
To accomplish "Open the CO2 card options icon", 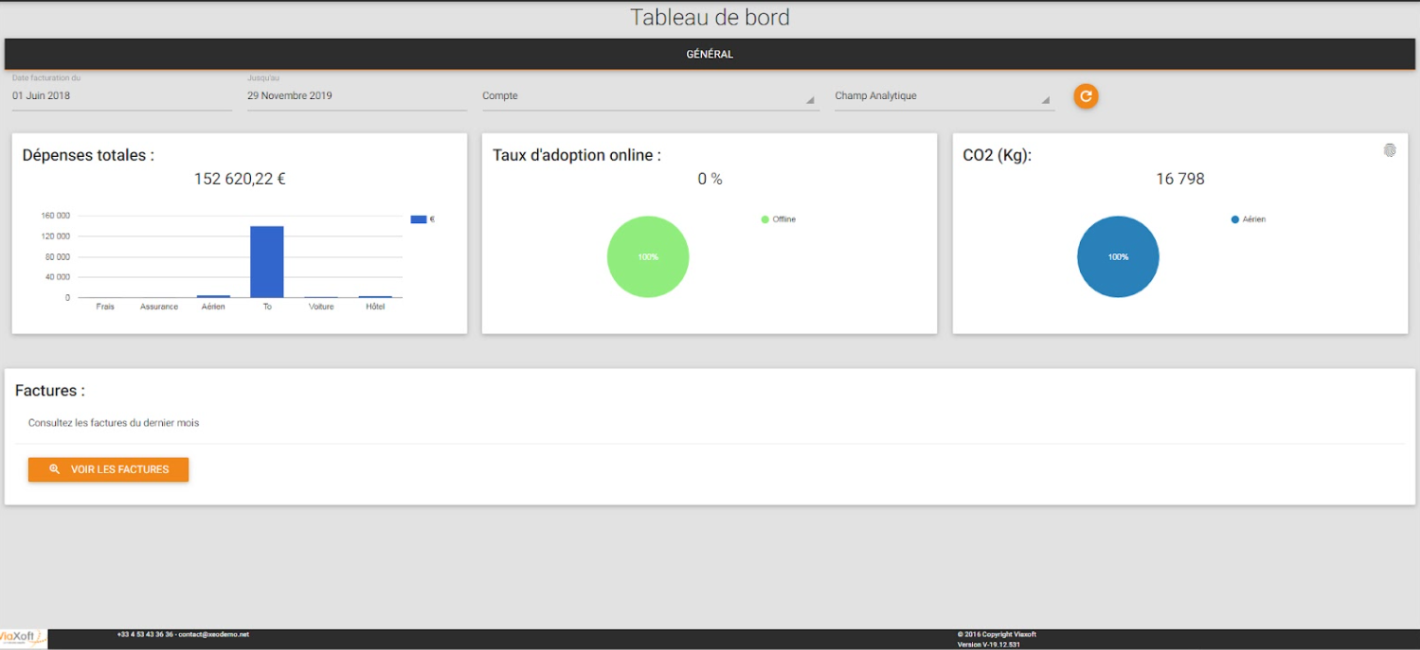I will [x=1389, y=150].
